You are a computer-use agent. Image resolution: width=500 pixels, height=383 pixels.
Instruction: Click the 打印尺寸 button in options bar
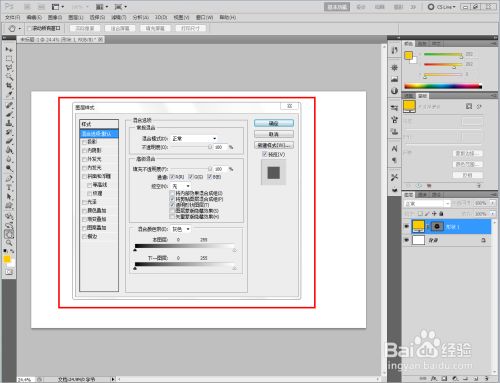click(x=190, y=28)
